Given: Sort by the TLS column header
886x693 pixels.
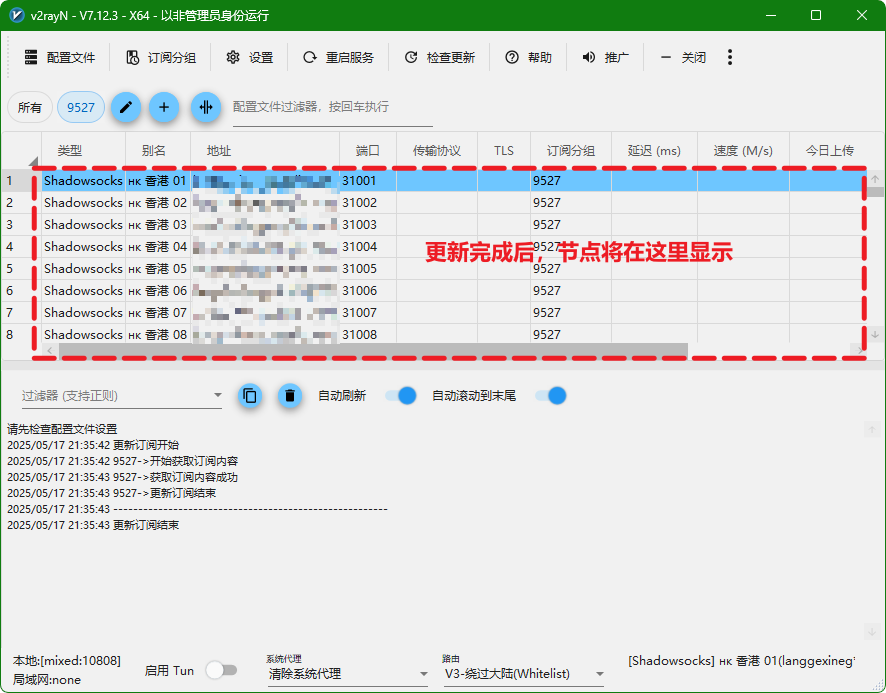Looking at the screenshot, I should point(504,150).
